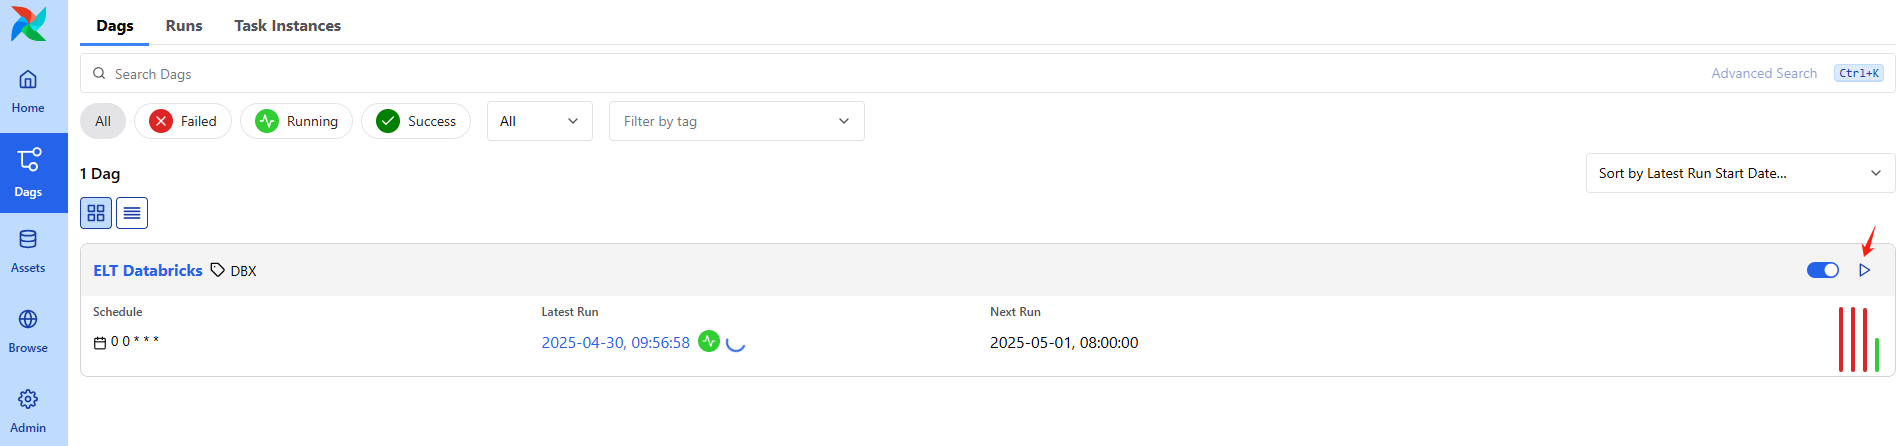This screenshot has width=1897, height=446.
Task: Open the Browse globe menu
Action: (28, 332)
